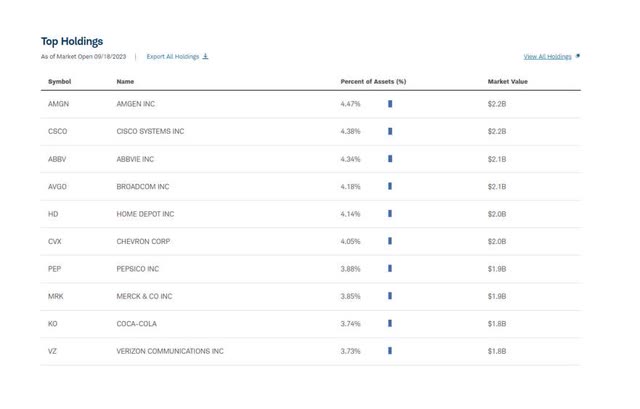Click the market value in the AMGN row
Screen dimensions: 640x409
pyautogui.click(x=497, y=104)
